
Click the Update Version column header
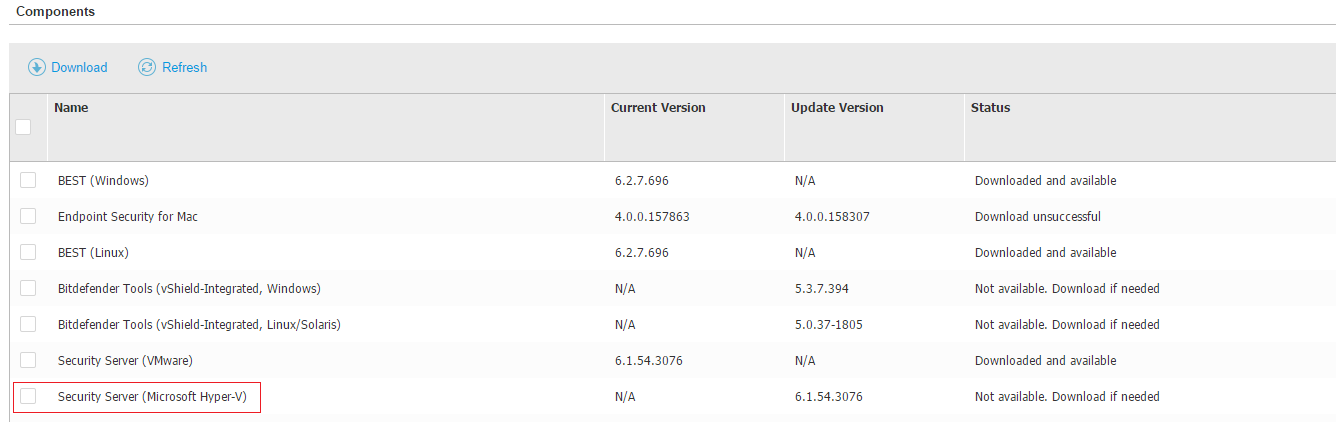[837, 108]
